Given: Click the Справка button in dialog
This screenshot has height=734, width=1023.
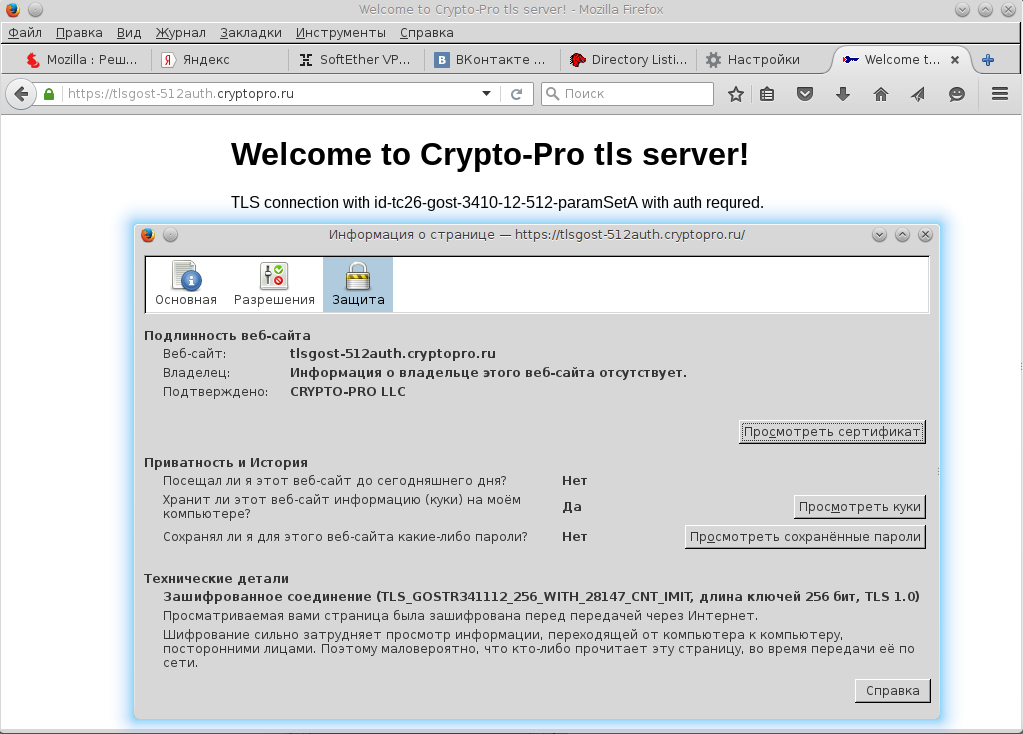Looking at the screenshot, I should pos(893,691).
